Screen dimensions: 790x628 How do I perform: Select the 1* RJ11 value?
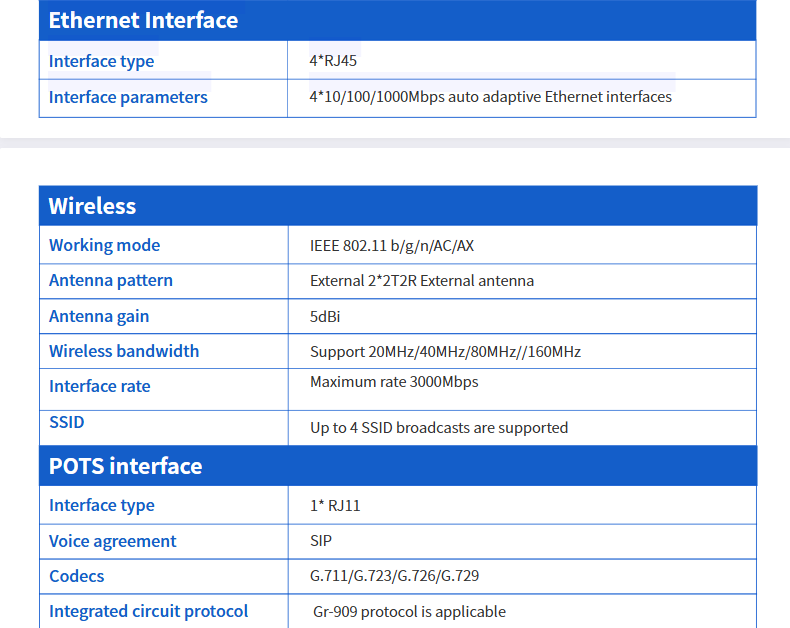pyautogui.click(x=335, y=506)
